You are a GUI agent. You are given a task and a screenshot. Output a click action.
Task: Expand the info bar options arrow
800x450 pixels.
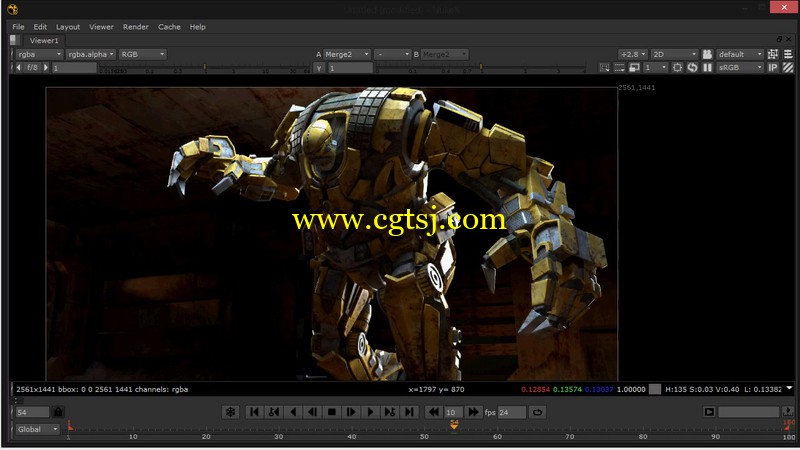[x=789, y=388]
